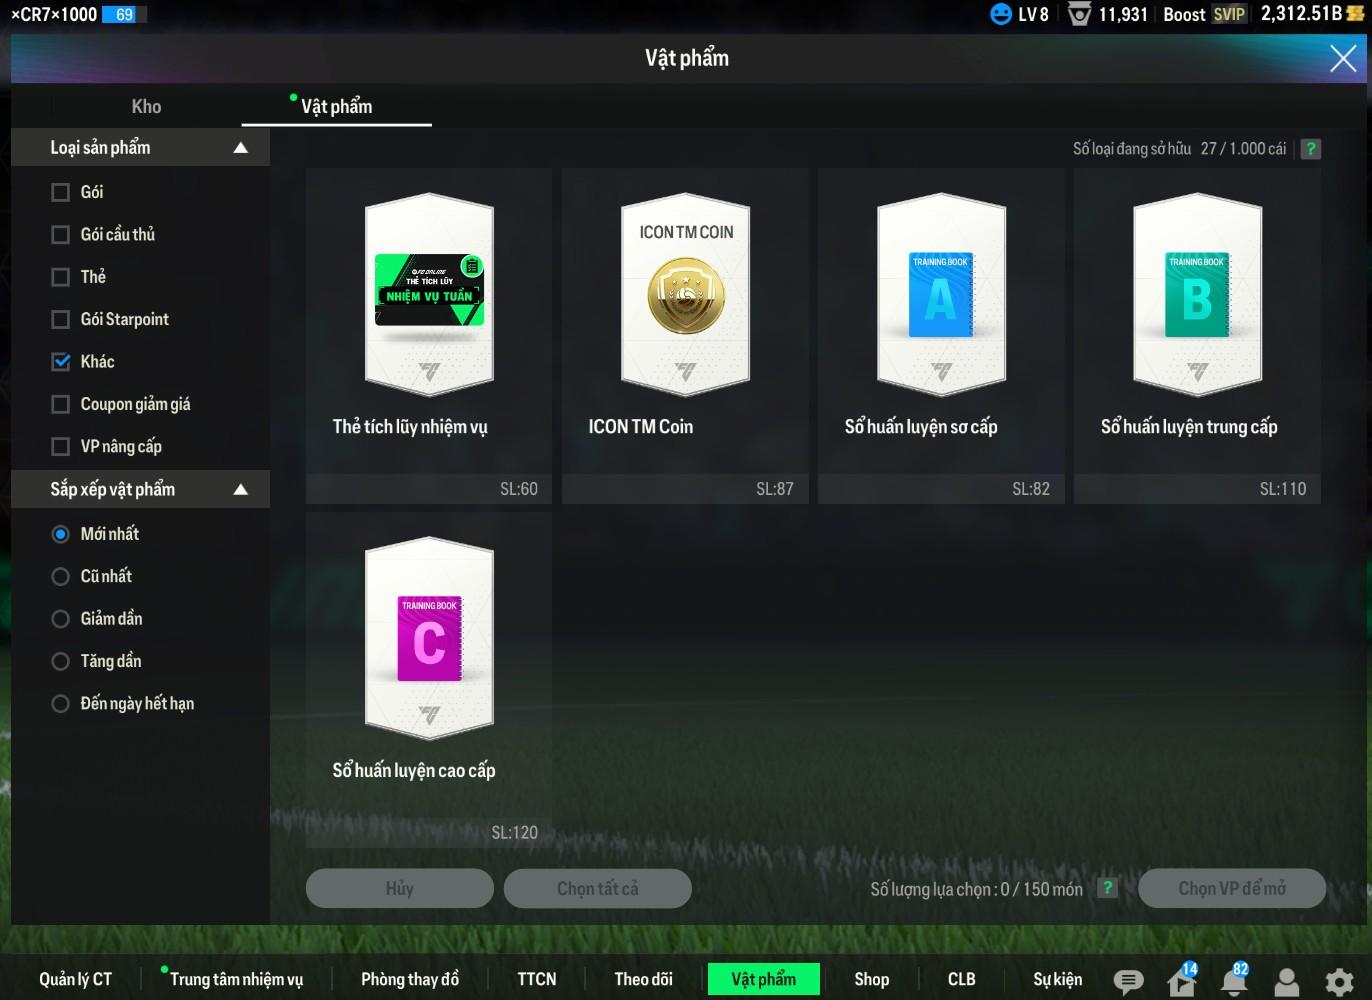
Task: Collapse the Loại sản phẩm section
Action: coord(240,148)
